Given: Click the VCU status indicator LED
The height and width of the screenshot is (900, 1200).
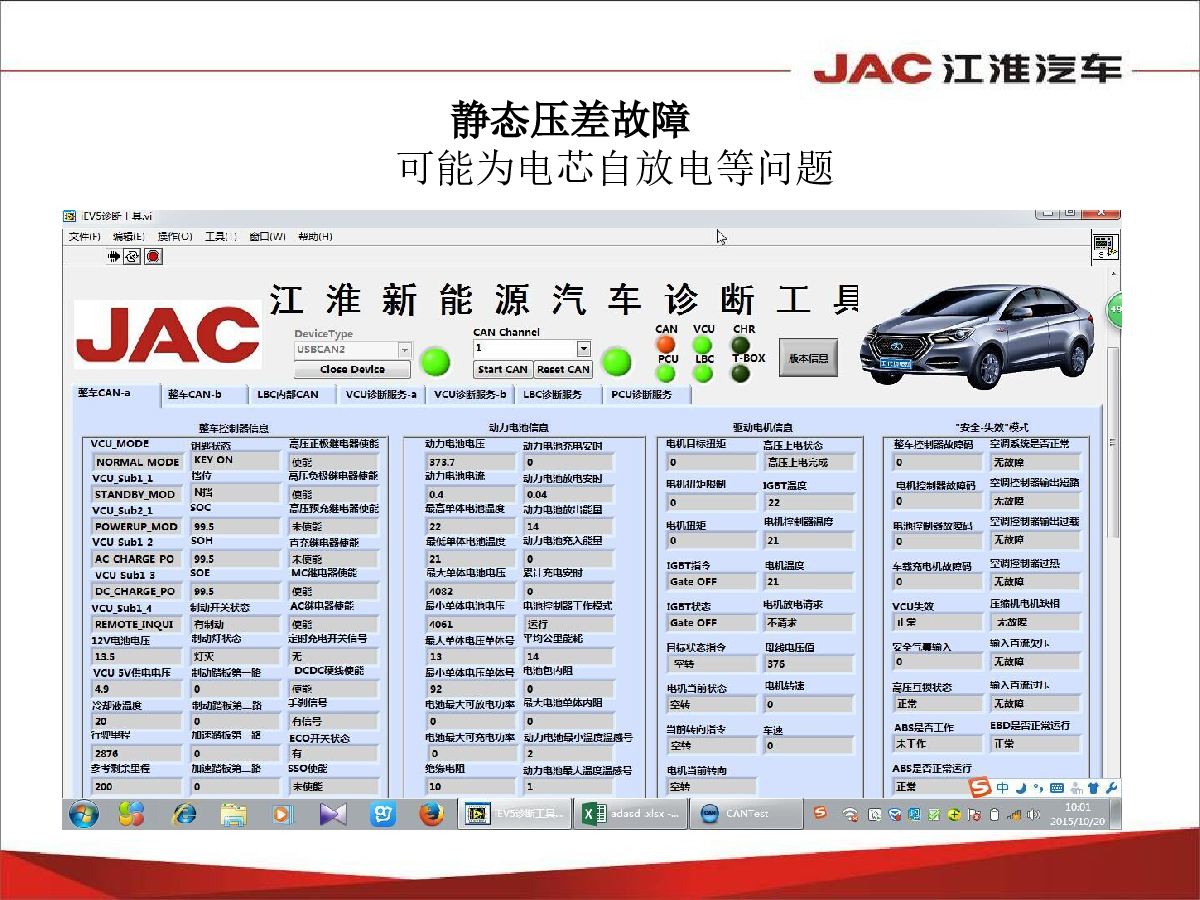Looking at the screenshot, I should point(704,344).
